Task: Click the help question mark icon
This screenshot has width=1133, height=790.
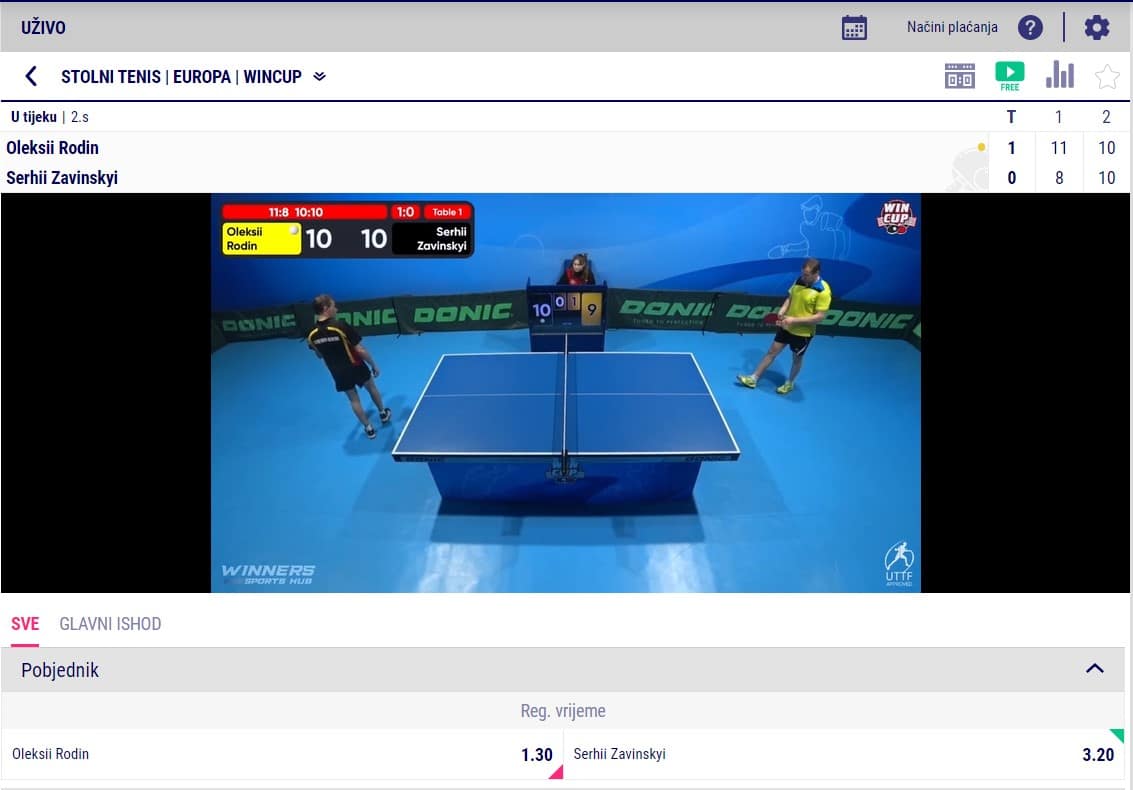Action: click(1030, 27)
